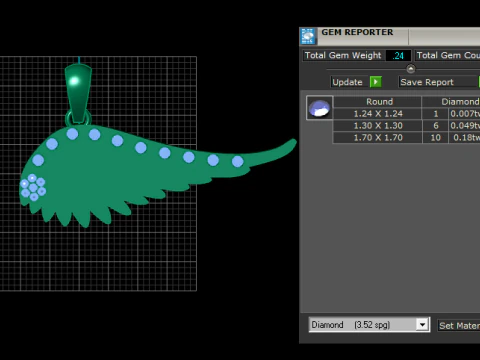Screen dimensions: 480x360
Task: Open the Diamond material dropdown
Action: click(x=422, y=325)
